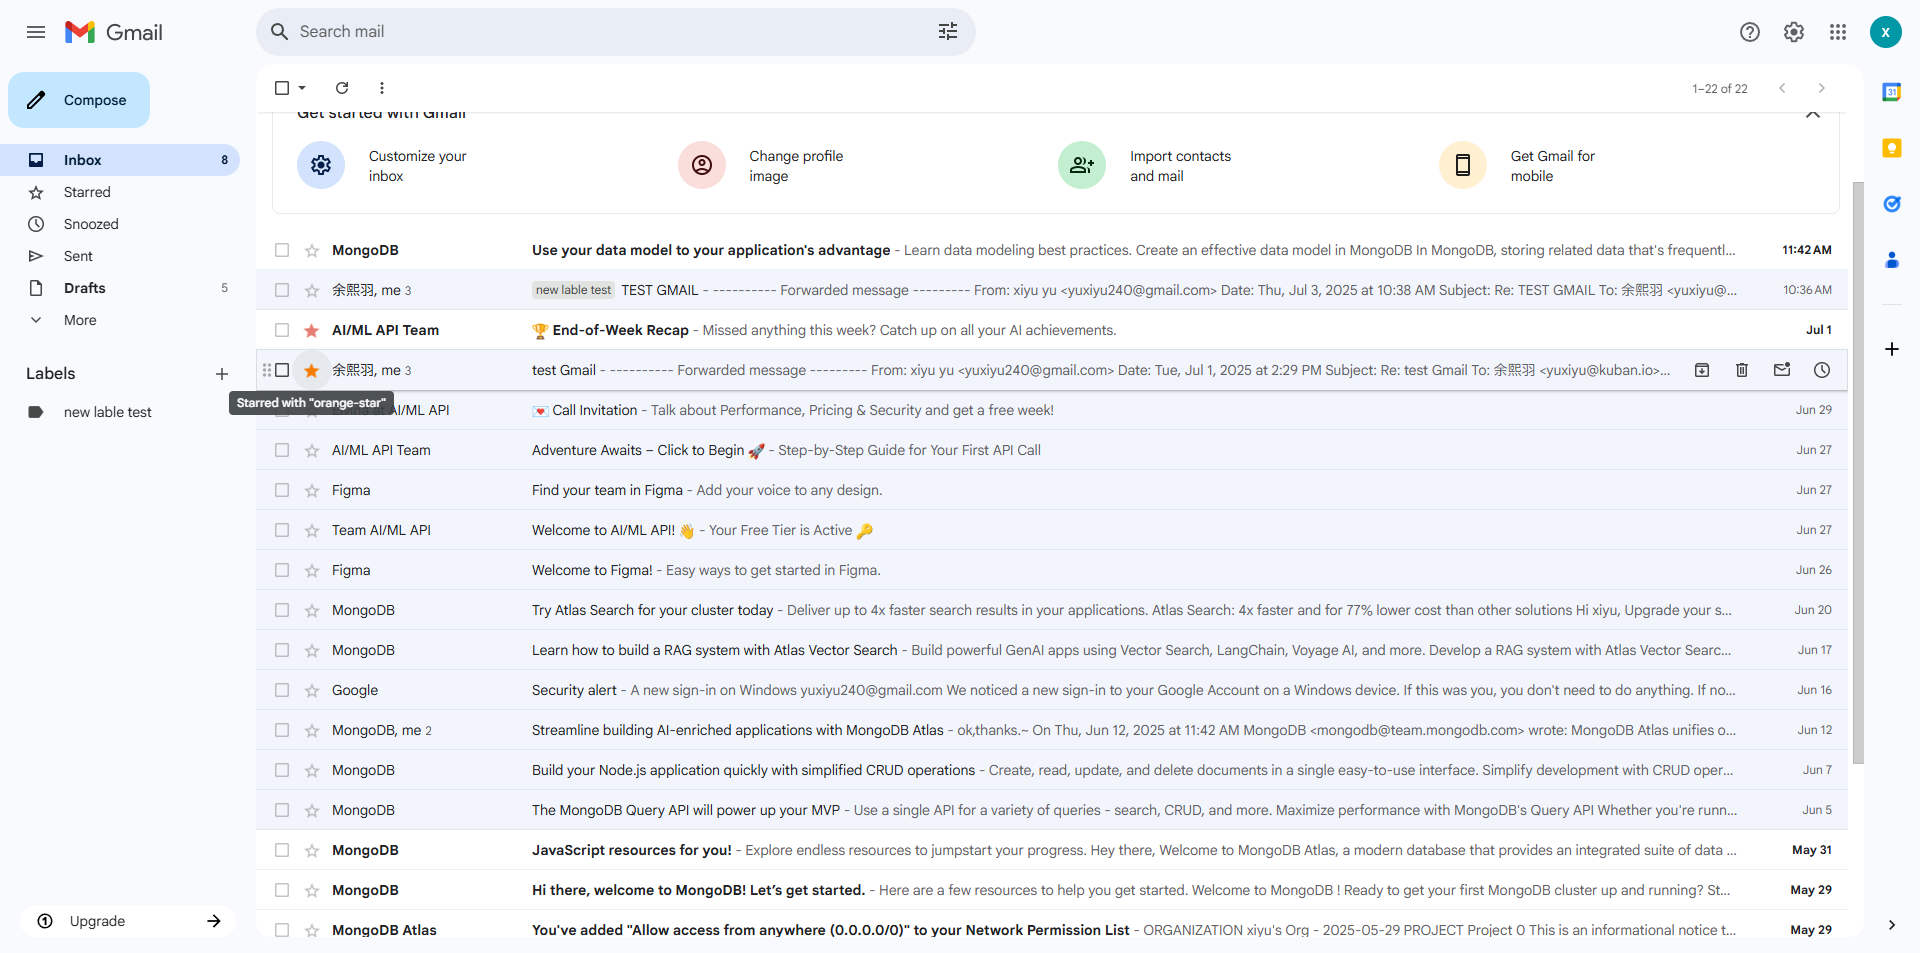Image resolution: width=1920 pixels, height=953 pixels.
Task: Tick the End-of-Week Recap email checkbox
Action: click(x=282, y=330)
